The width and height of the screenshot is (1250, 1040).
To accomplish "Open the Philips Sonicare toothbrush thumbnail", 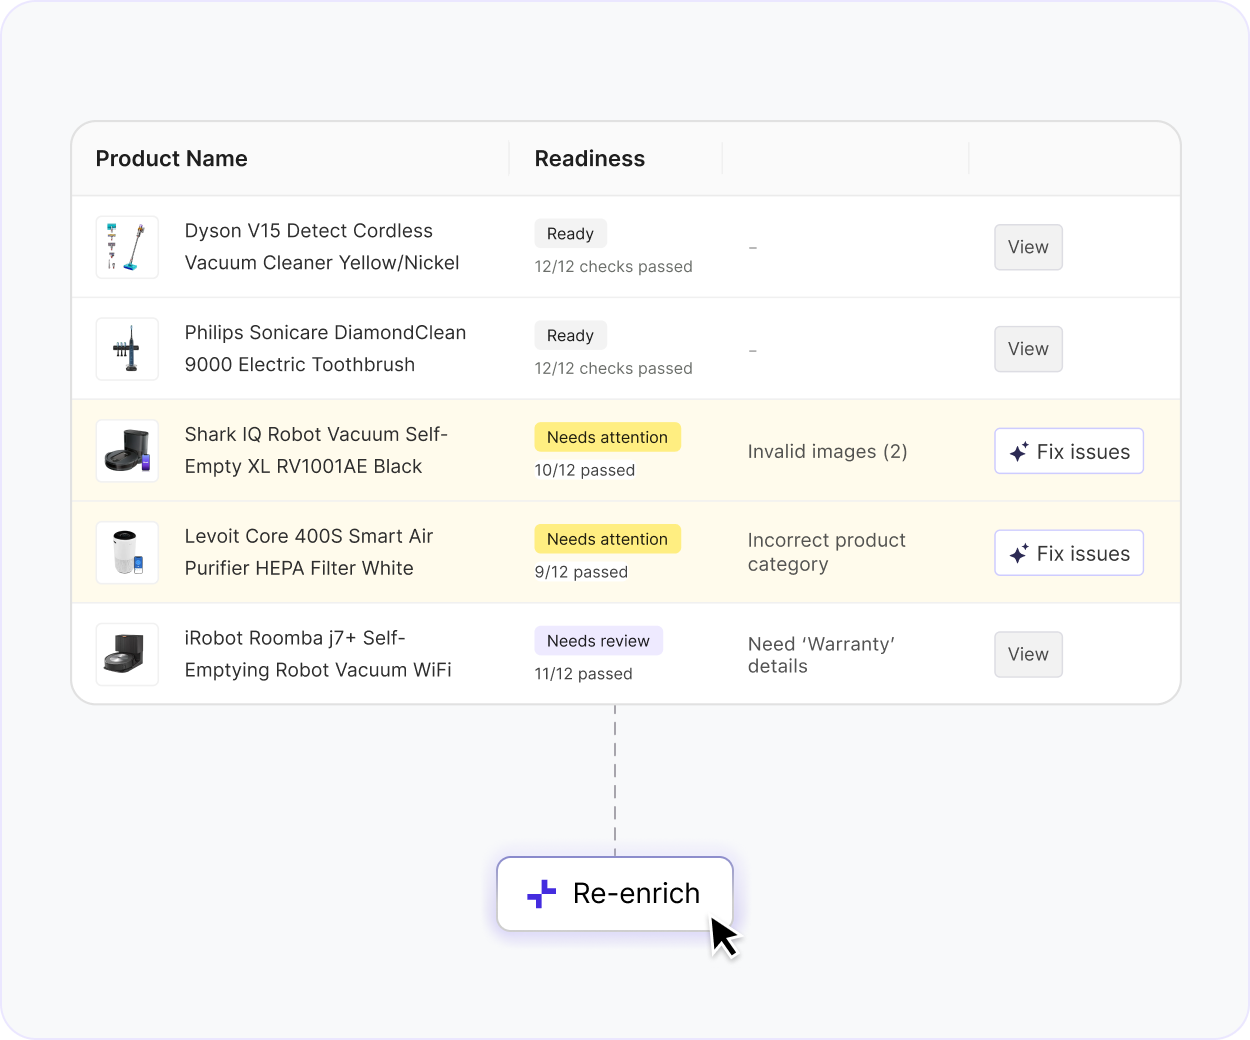I will (127, 349).
